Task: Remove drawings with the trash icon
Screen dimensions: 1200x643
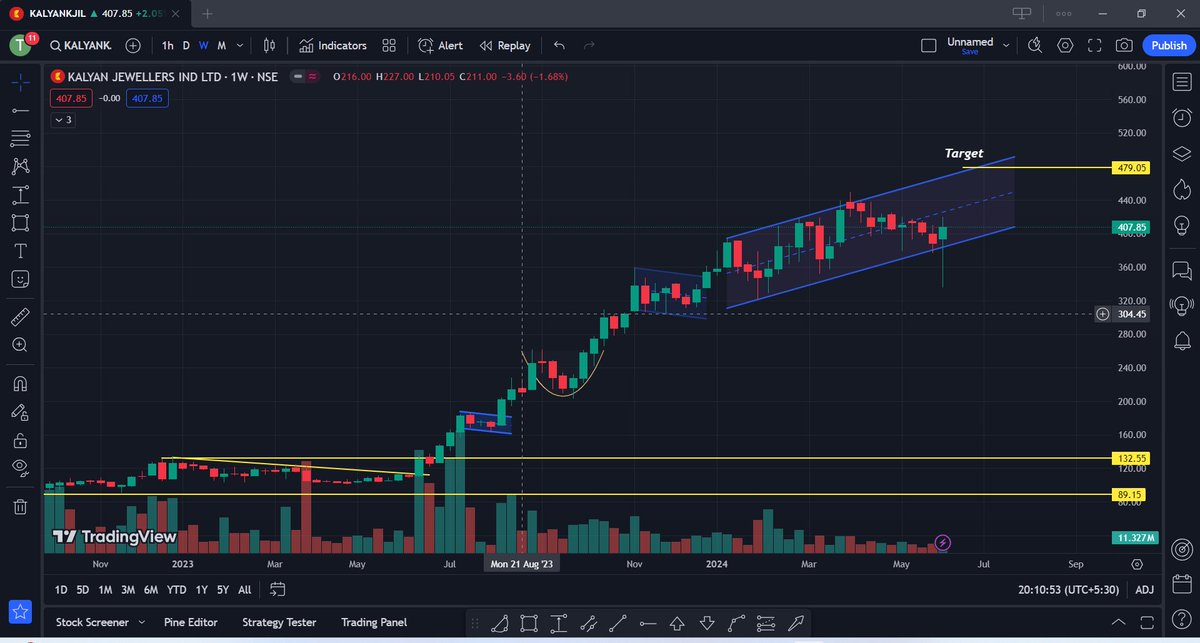Action: point(20,506)
